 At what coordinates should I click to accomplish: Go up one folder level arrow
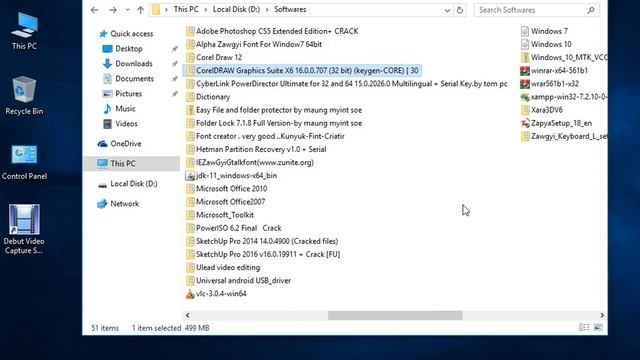[x=140, y=10]
